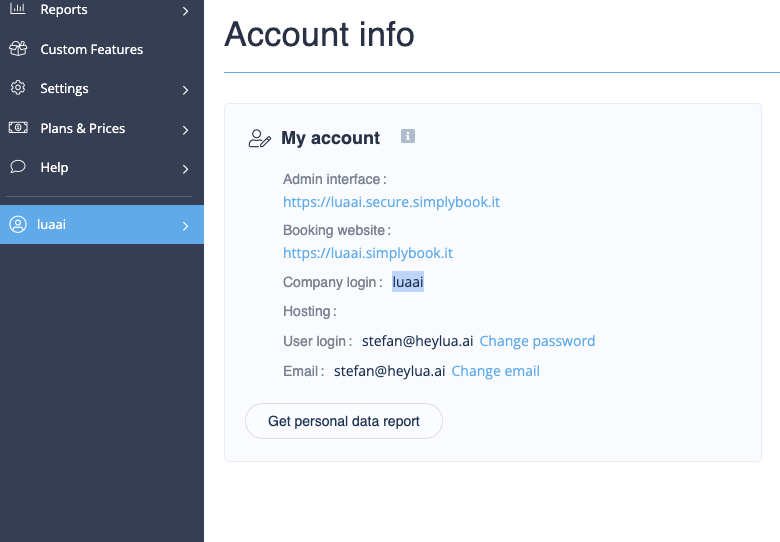Open the luaai.secure.simplybook.it admin link

(391, 202)
